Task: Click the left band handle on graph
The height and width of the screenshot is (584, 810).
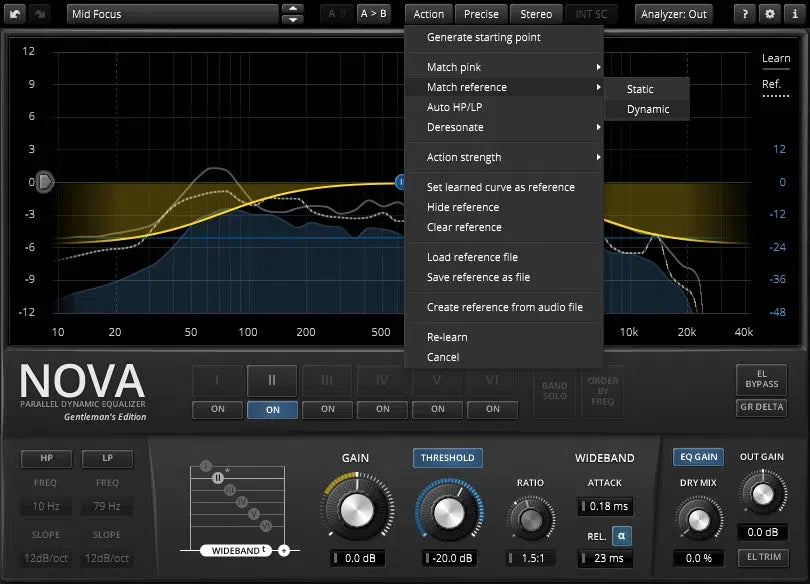Action: coord(46,182)
